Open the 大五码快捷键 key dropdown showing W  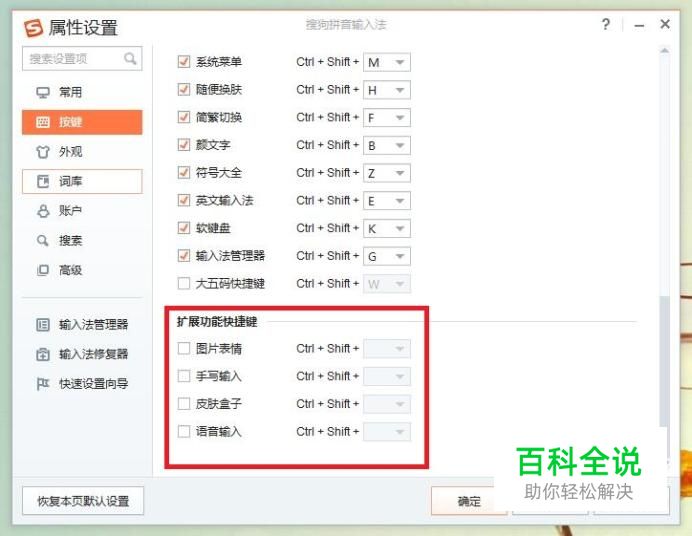pos(387,284)
